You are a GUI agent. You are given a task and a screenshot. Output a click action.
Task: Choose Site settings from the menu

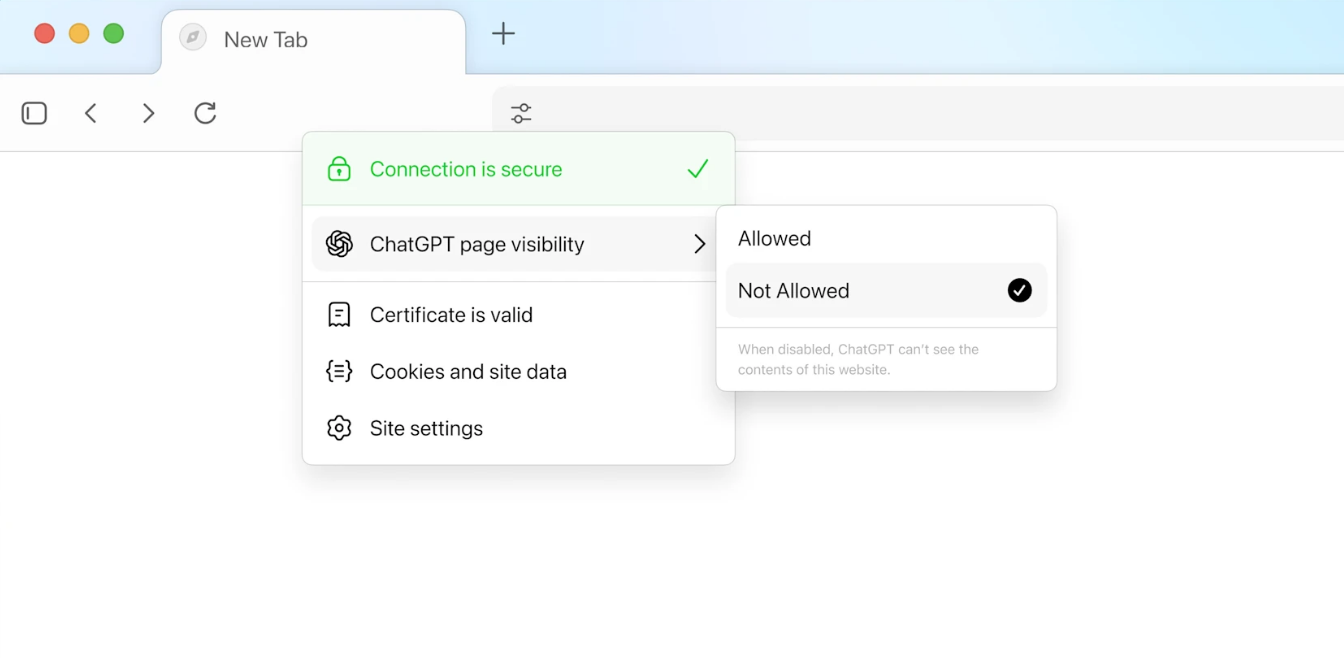[426, 428]
